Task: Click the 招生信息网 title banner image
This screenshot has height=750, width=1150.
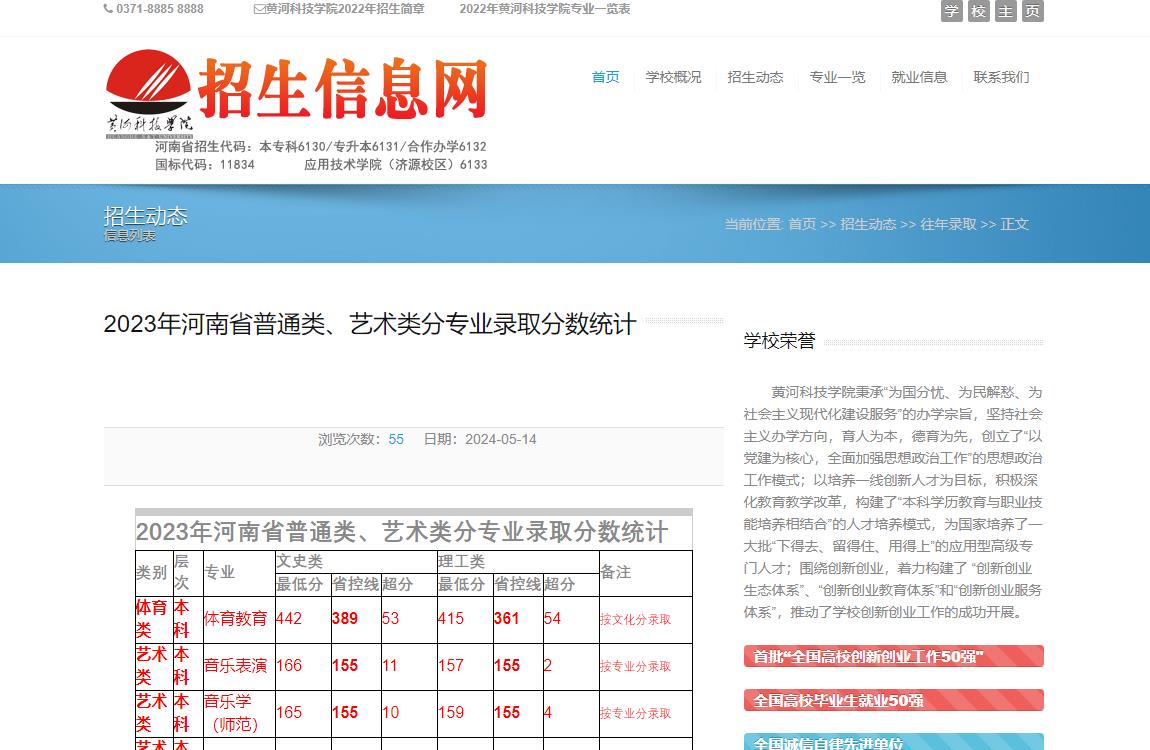Action: coord(342,90)
